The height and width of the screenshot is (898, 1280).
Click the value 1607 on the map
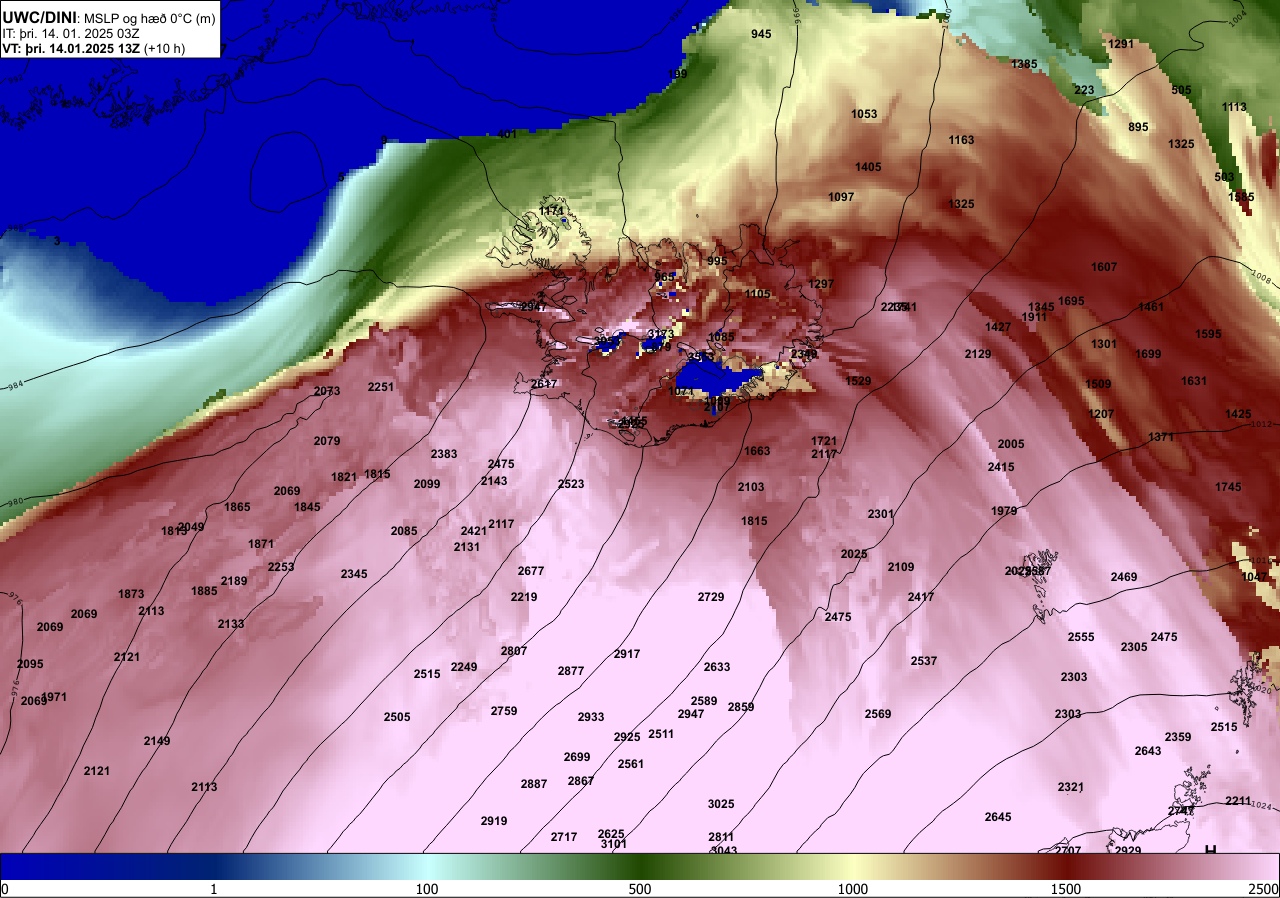click(x=1103, y=267)
